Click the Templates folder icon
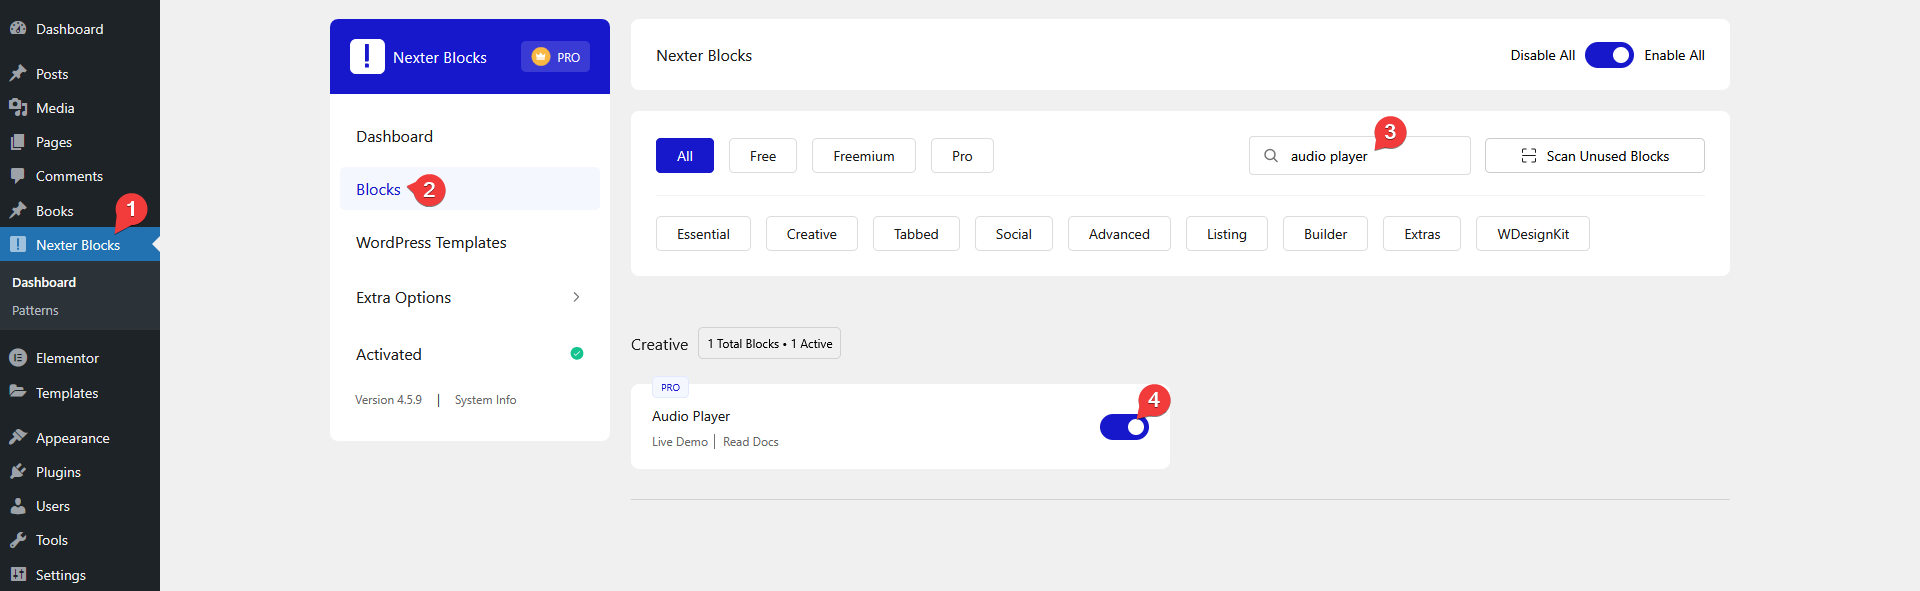This screenshot has width=1920, height=591. [18, 392]
